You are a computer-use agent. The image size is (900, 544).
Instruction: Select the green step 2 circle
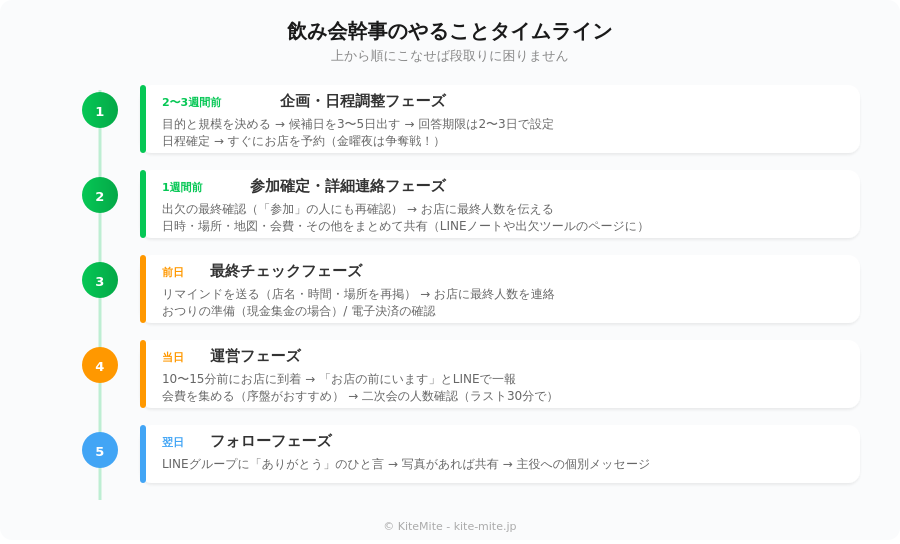[x=100, y=196]
